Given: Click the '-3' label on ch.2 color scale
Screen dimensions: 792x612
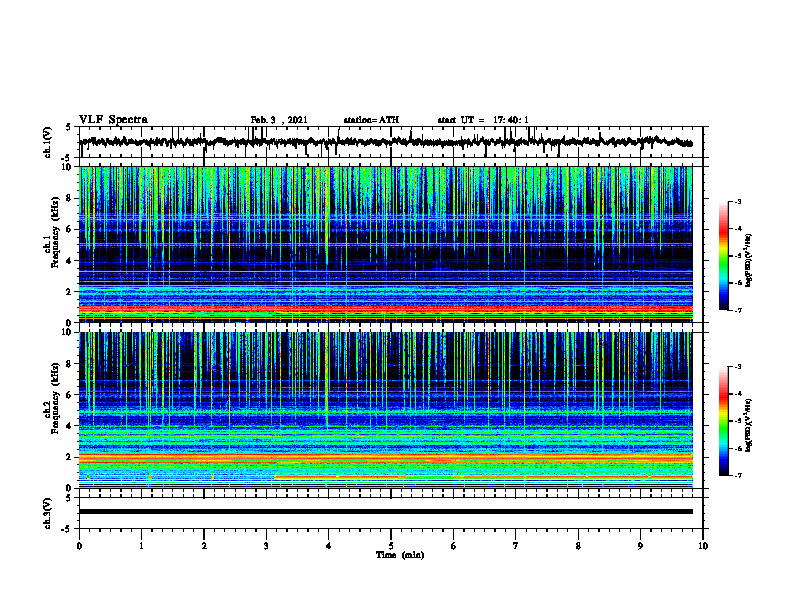Looking at the screenshot, I should coord(738,367).
